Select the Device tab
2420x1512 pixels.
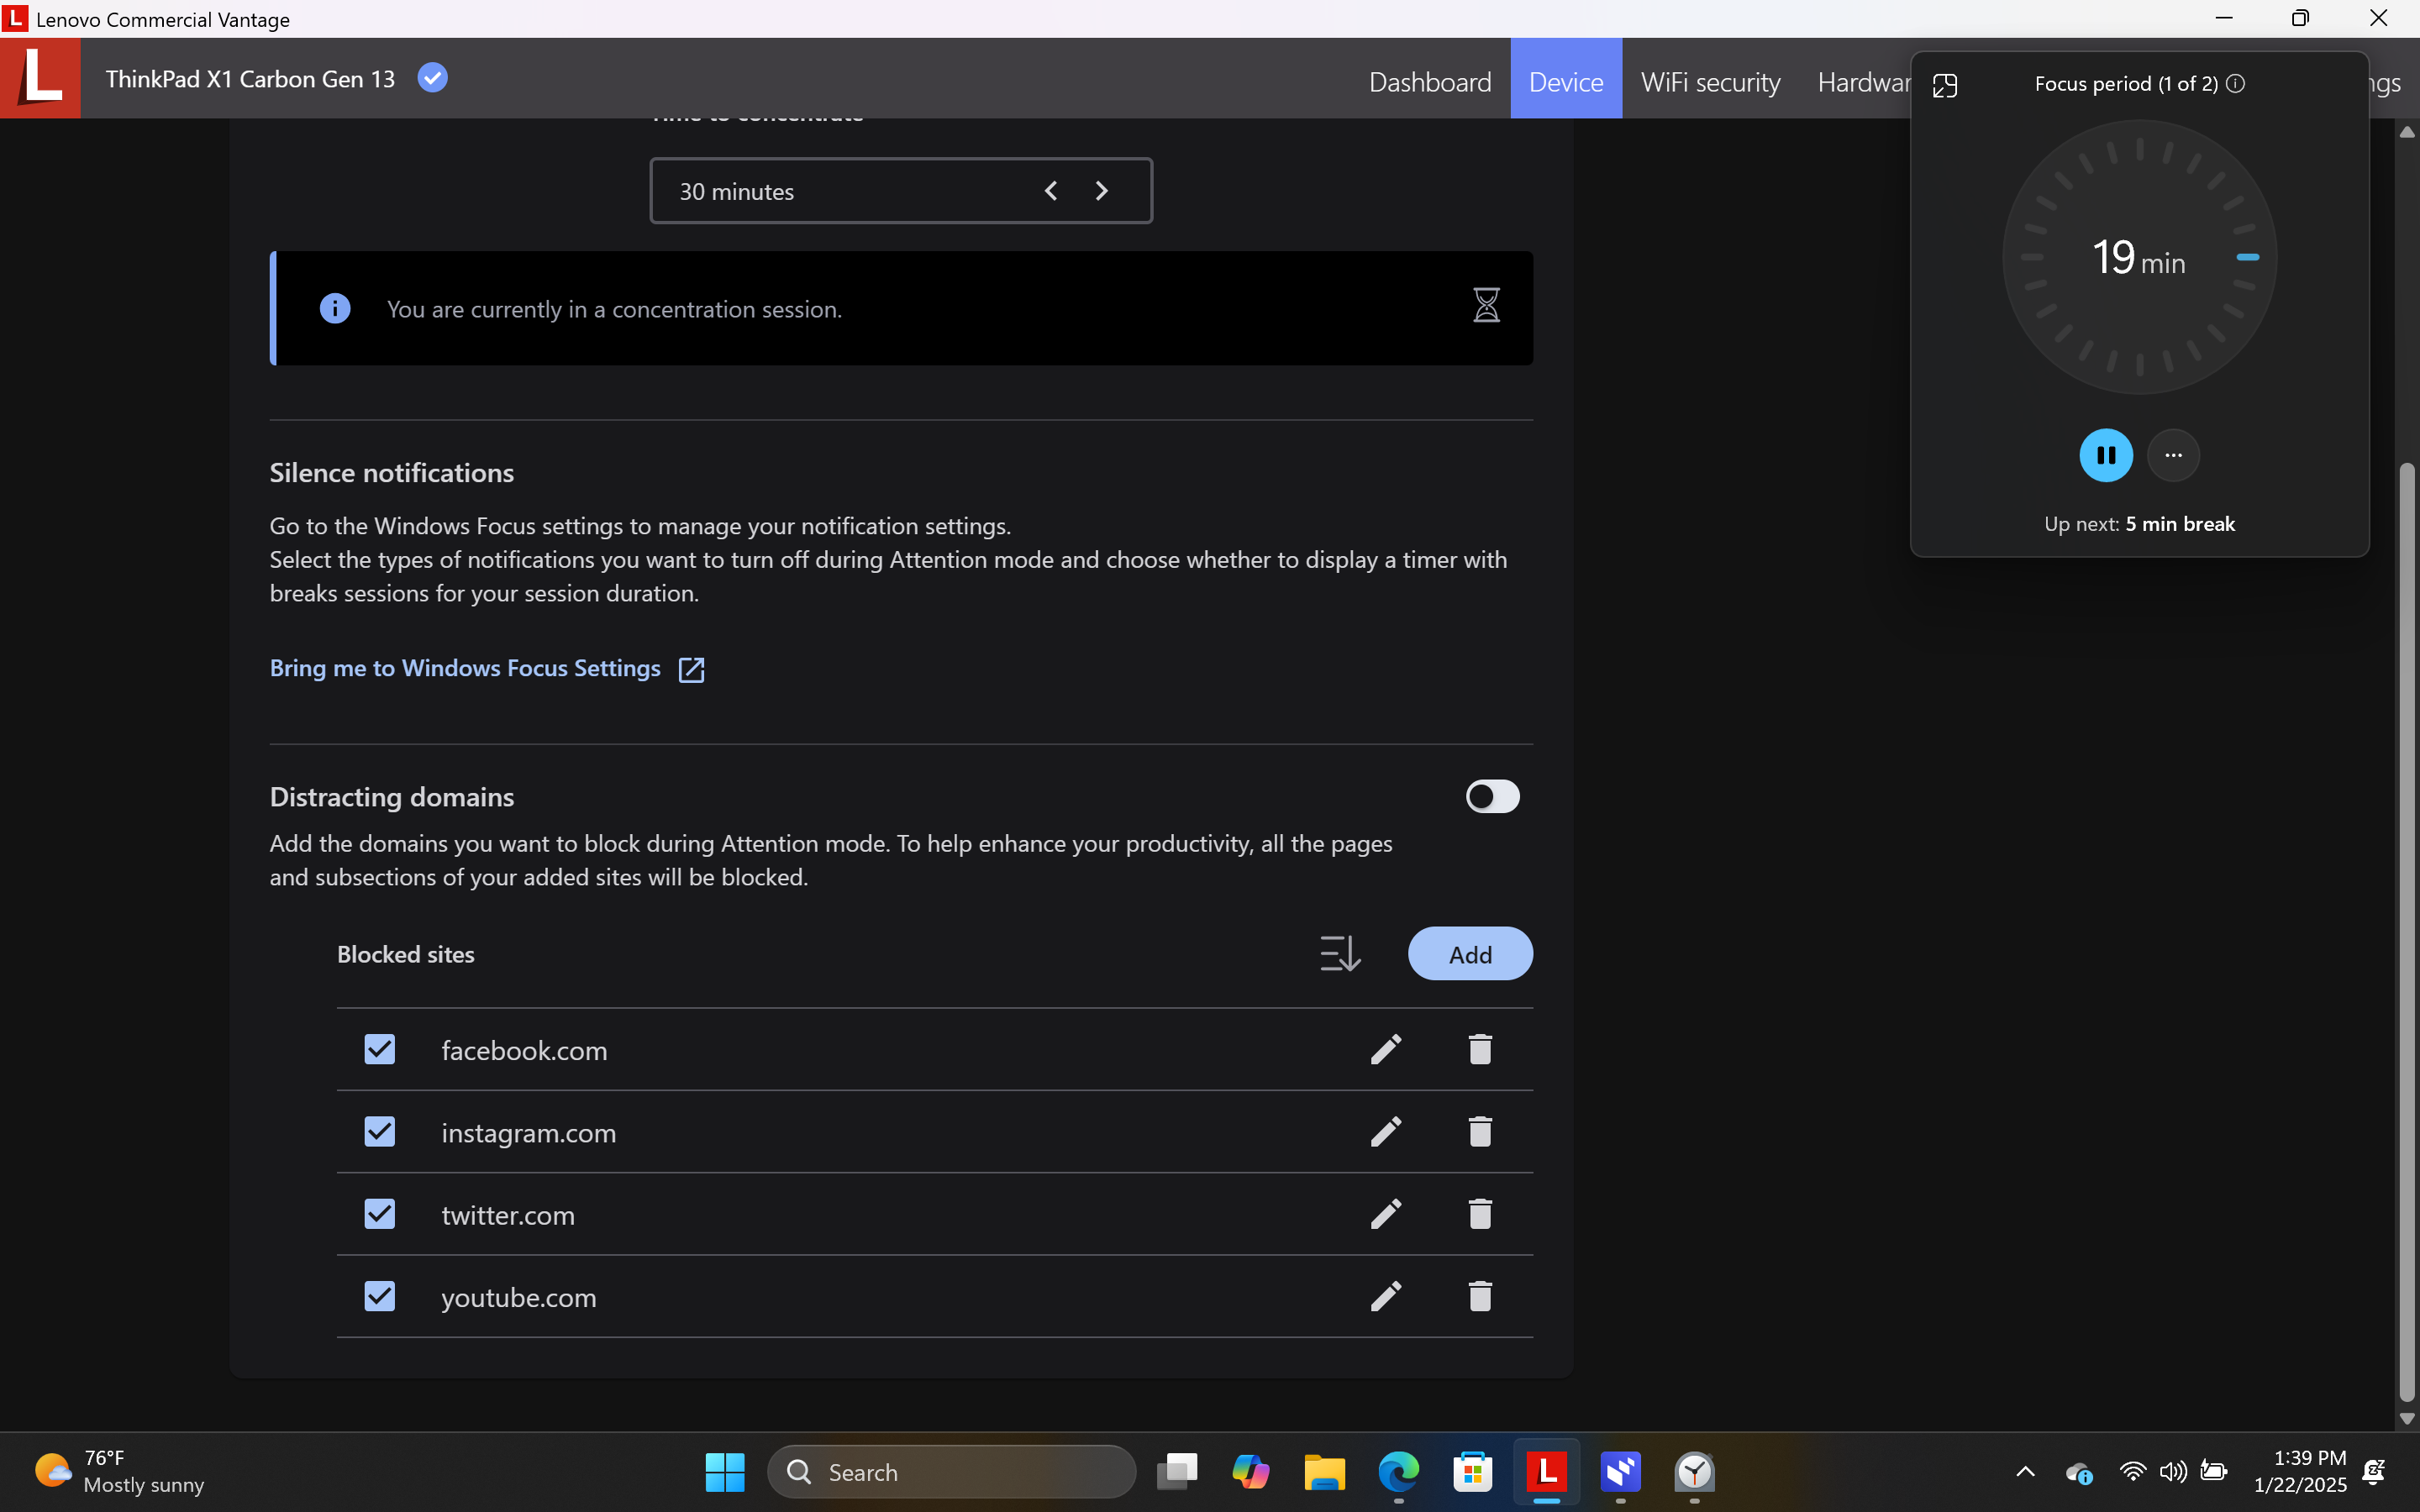[x=1566, y=79]
